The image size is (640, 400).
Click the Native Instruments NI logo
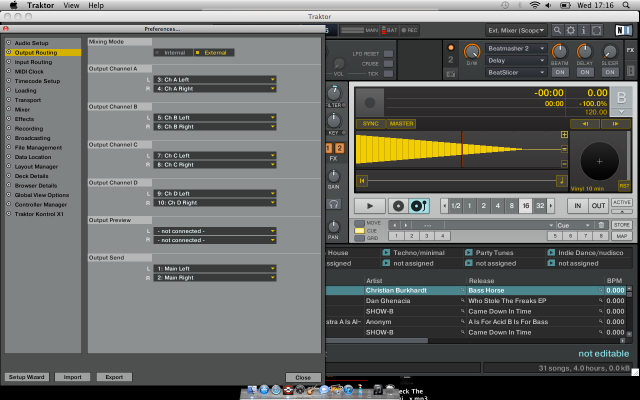point(623,30)
